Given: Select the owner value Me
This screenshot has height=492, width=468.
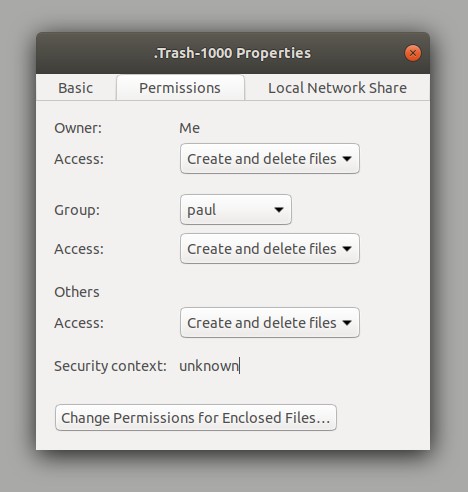Looking at the screenshot, I should coord(190,128).
